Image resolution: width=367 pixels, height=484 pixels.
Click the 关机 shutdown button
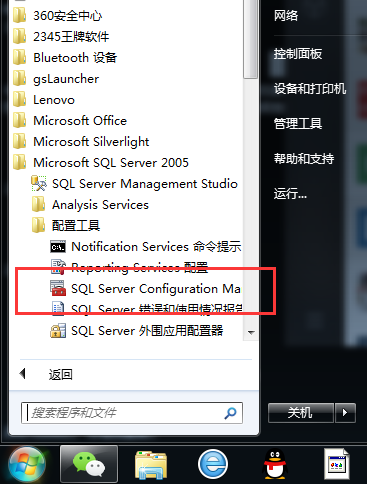click(301, 413)
